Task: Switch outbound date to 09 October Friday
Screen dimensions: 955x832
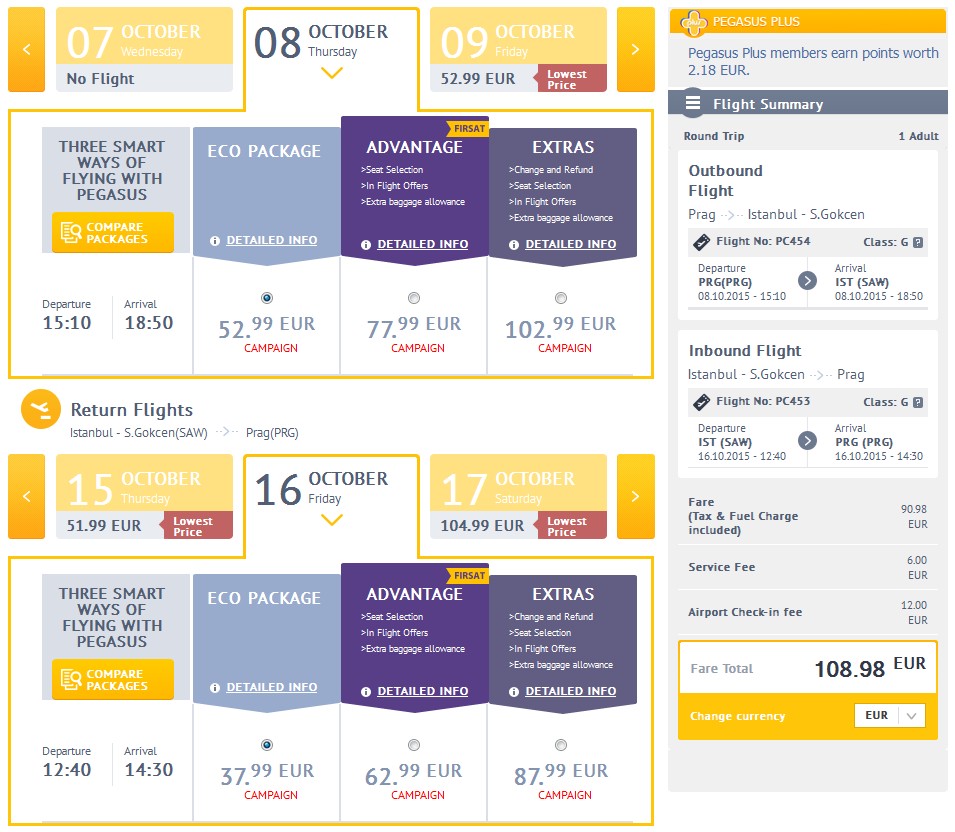Action: pos(518,49)
